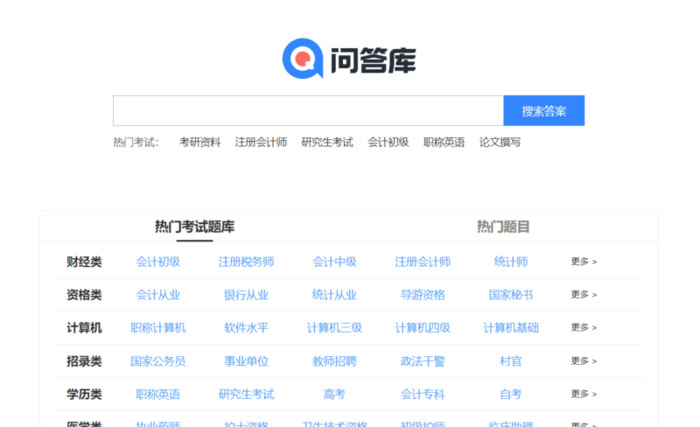The image size is (700, 427).
Task: Open the 会计从业 question bank
Action: click(158, 295)
